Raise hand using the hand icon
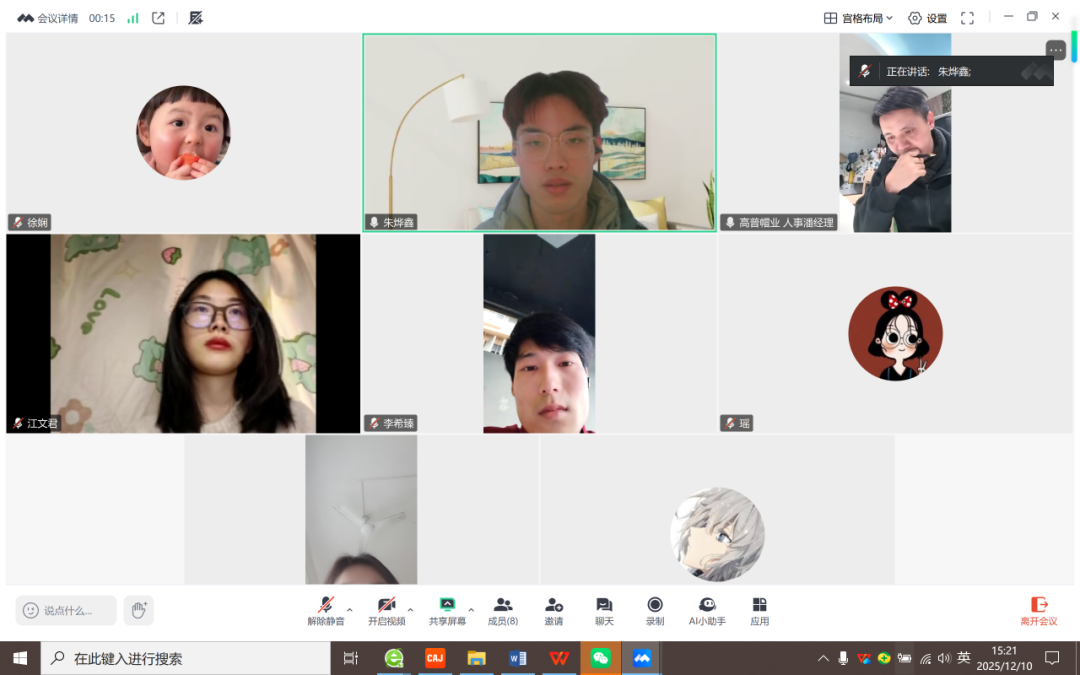1080x675 pixels. [x=139, y=610]
